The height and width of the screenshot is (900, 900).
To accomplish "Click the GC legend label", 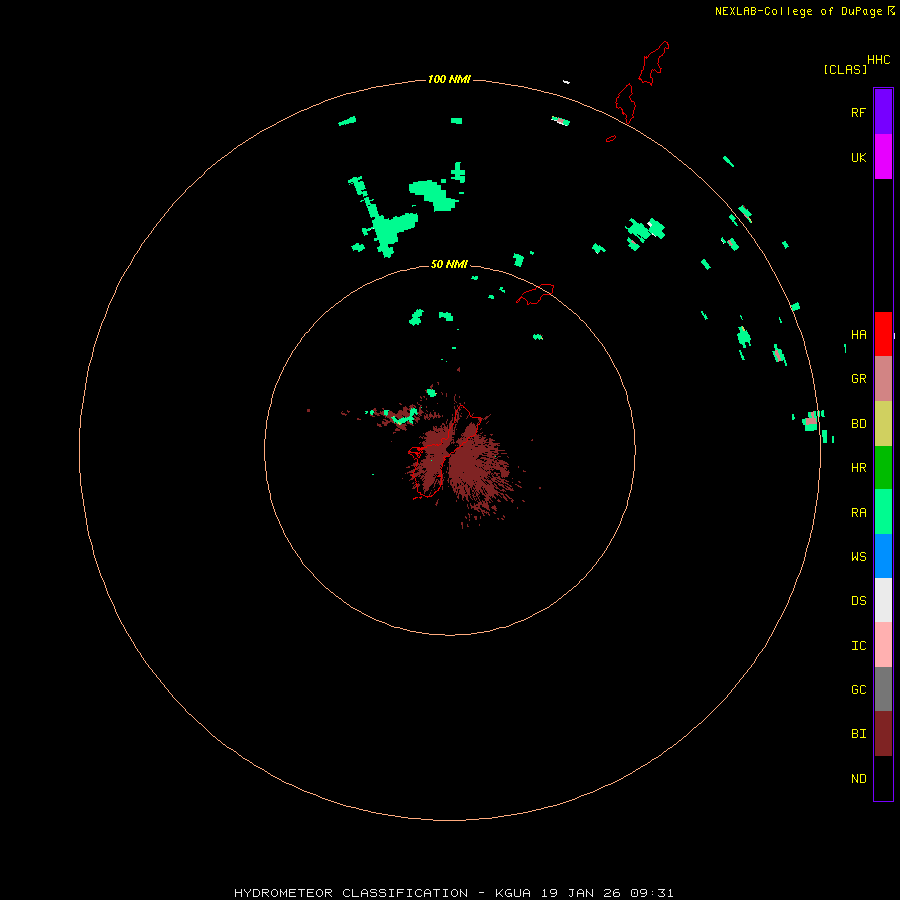I will tap(858, 689).
